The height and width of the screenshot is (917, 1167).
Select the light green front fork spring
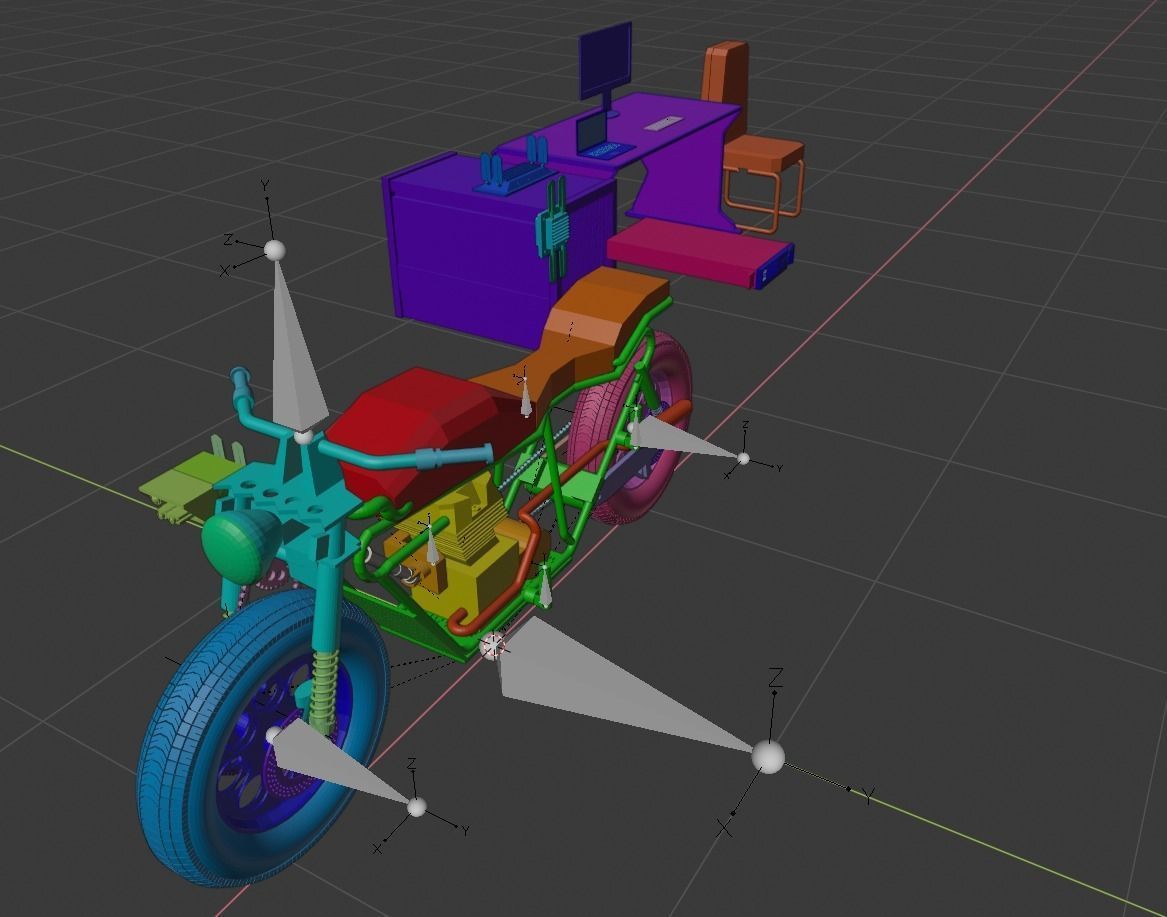click(x=324, y=692)
